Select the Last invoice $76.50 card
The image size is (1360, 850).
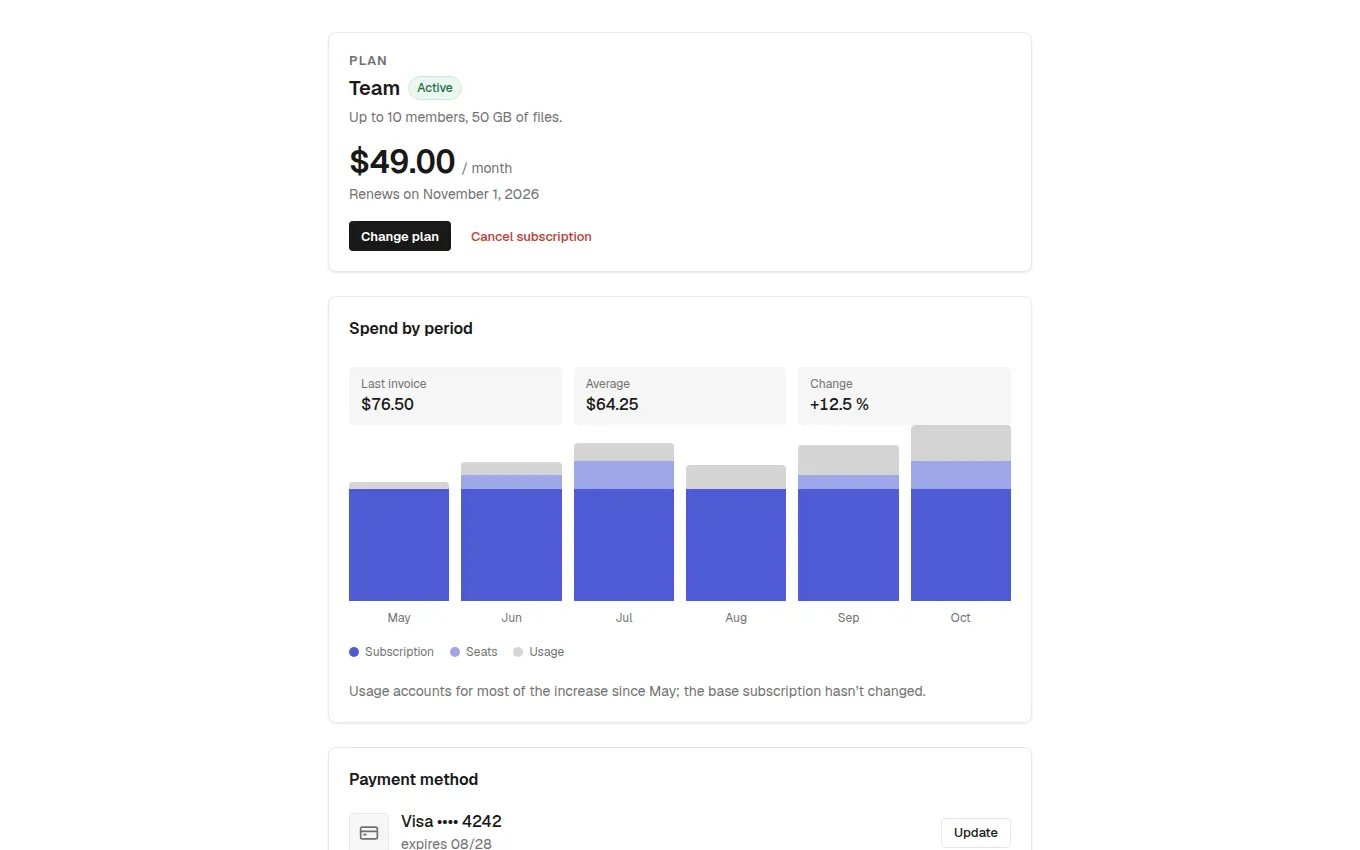455,395
